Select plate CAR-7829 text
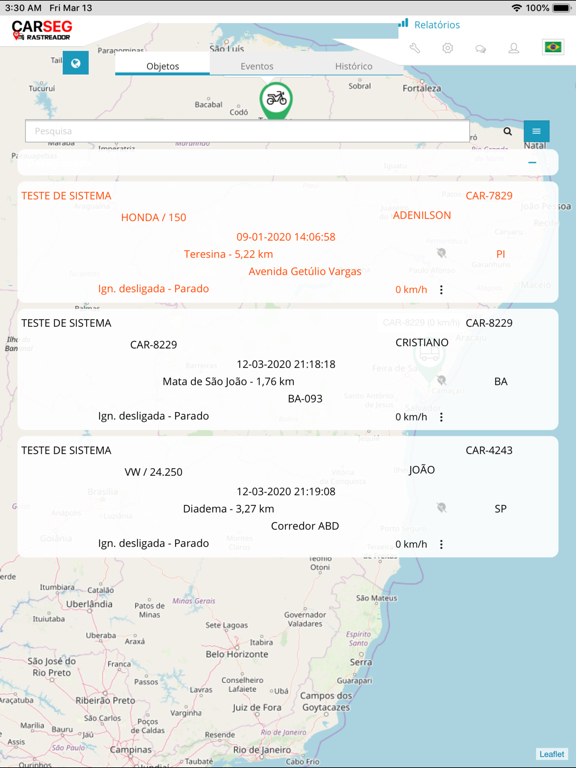576x768 pixels. click(489, 196)
